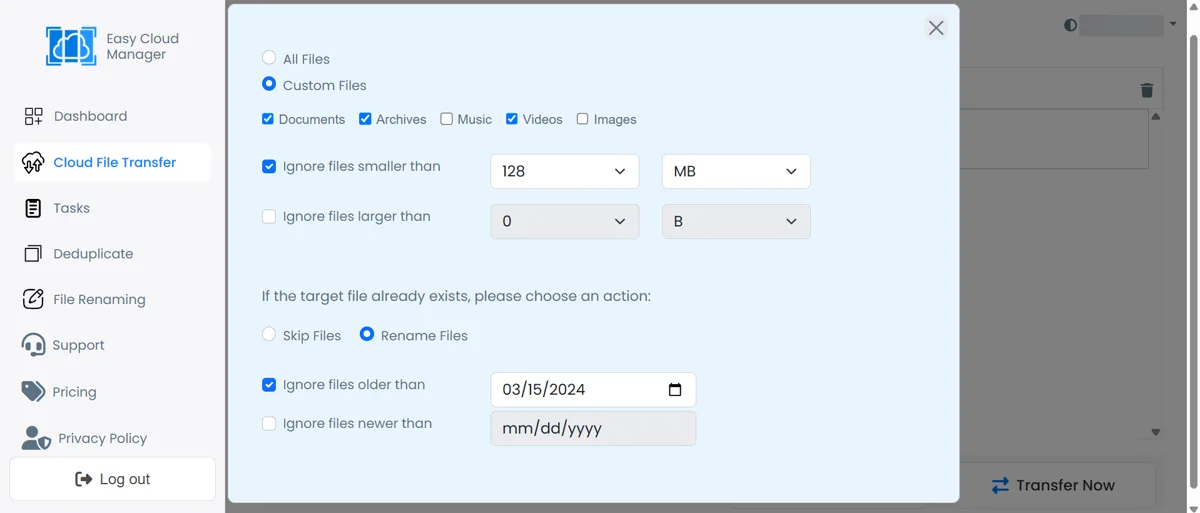Image resolution: width=1200 pixels, height=513 pixels.
Task: Click the trash delete icon
Action: (x=1147, y=90)
